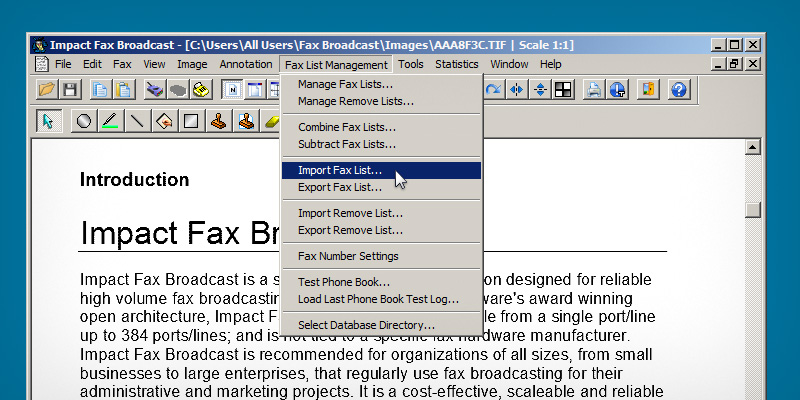Select the straight line annotation tool
The height and width of the screenshot is (400, 800).
coord(137,121)
